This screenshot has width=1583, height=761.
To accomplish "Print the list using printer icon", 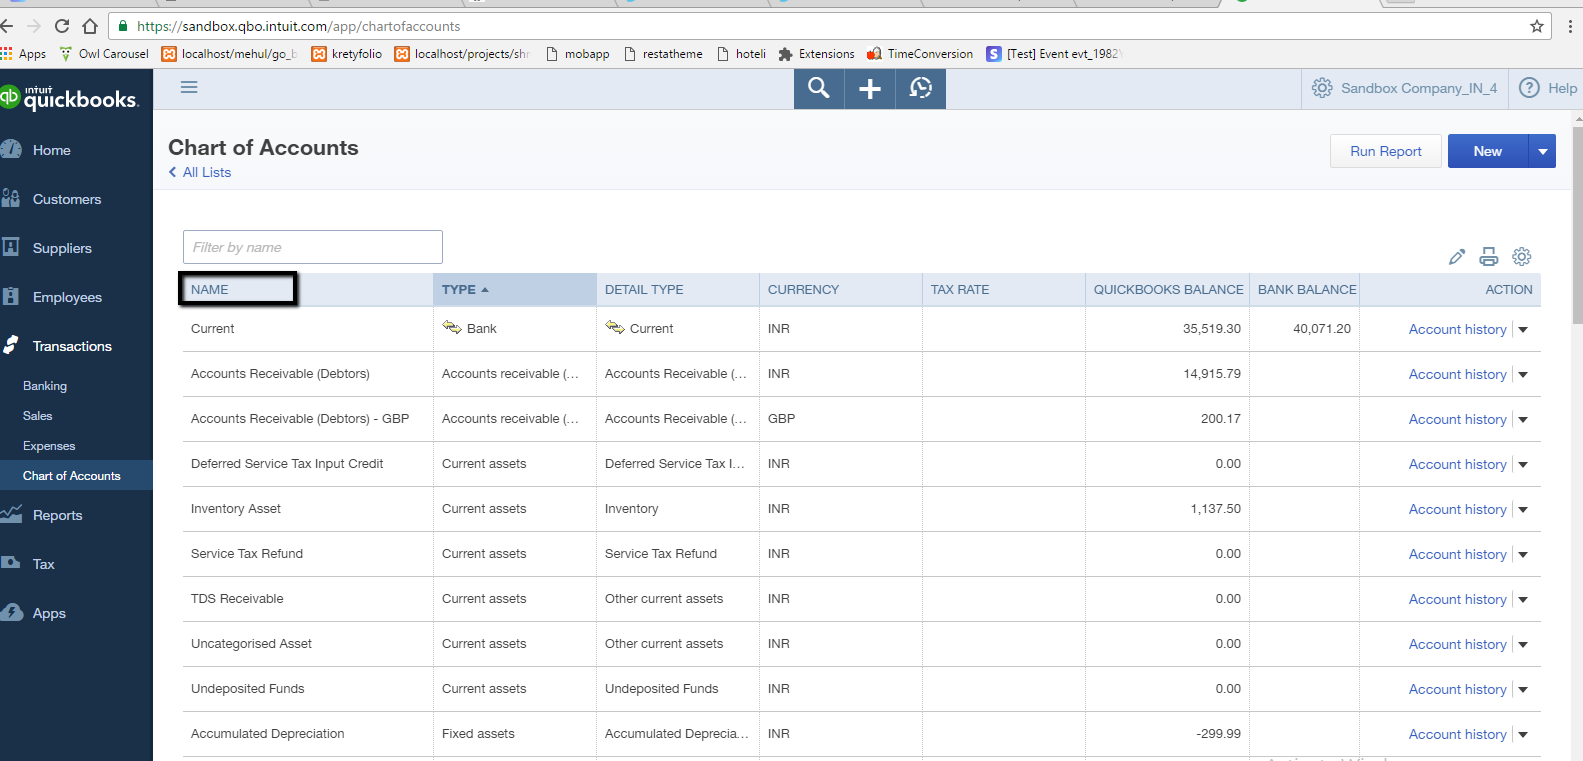I will tap(1489, 257).
